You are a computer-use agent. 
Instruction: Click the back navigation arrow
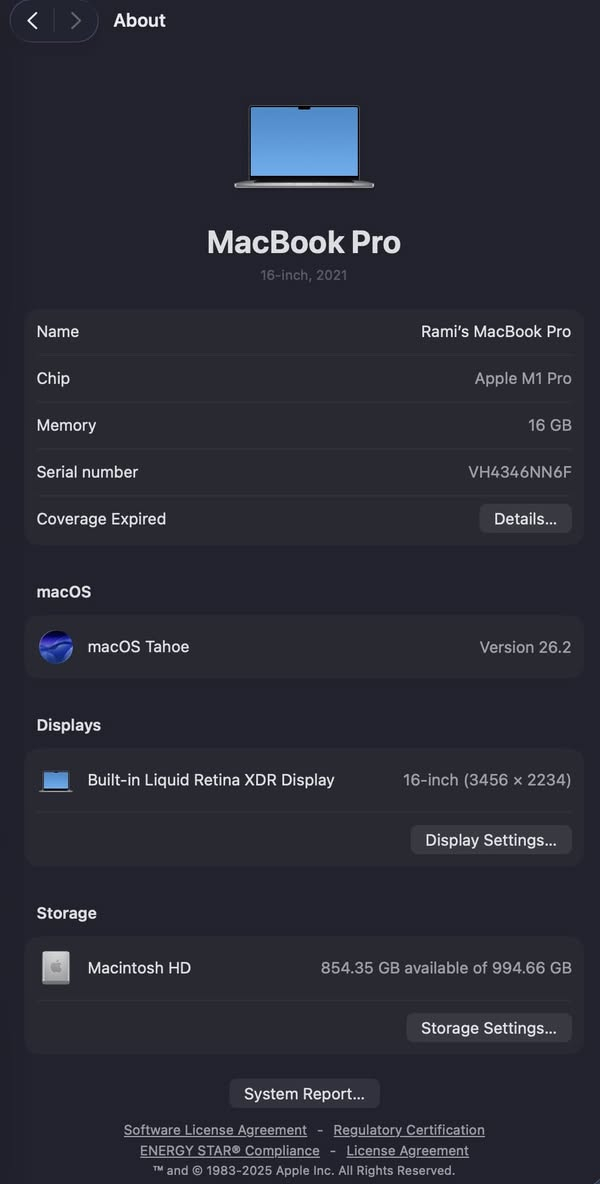[x=33, y=21]
